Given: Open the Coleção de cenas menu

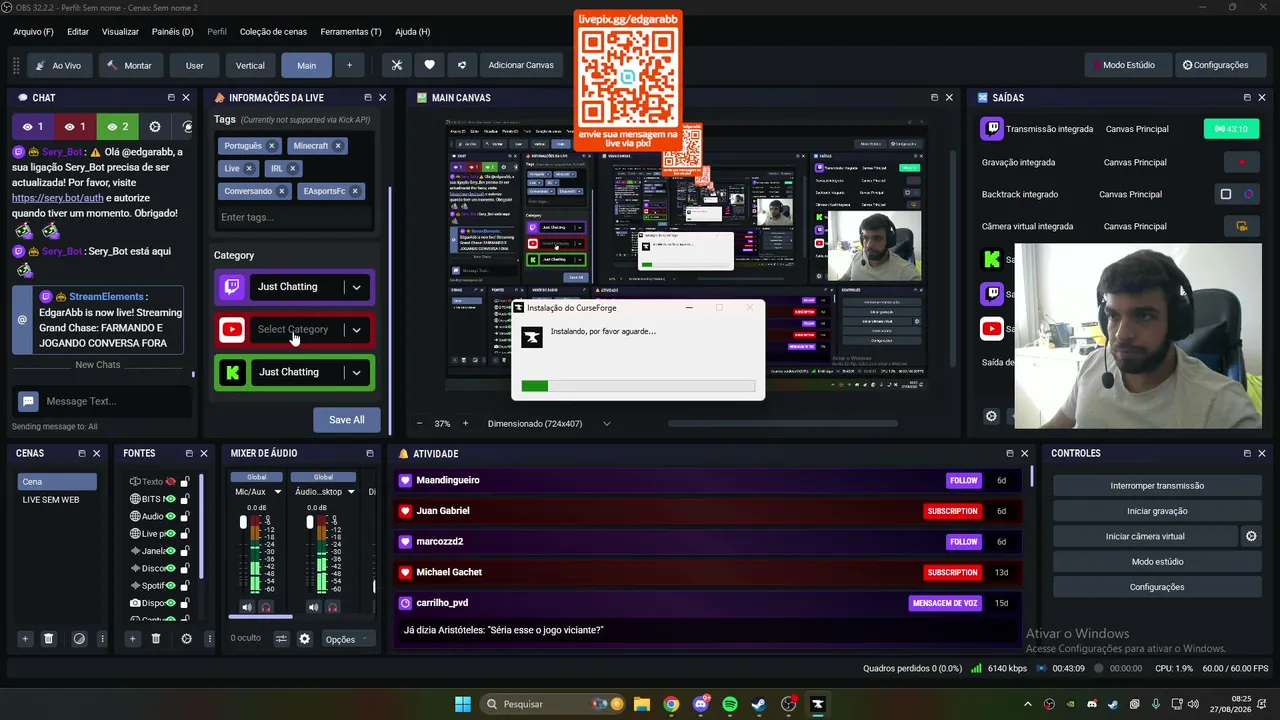Looking at the screenshot, I should (x=273, y=32).
